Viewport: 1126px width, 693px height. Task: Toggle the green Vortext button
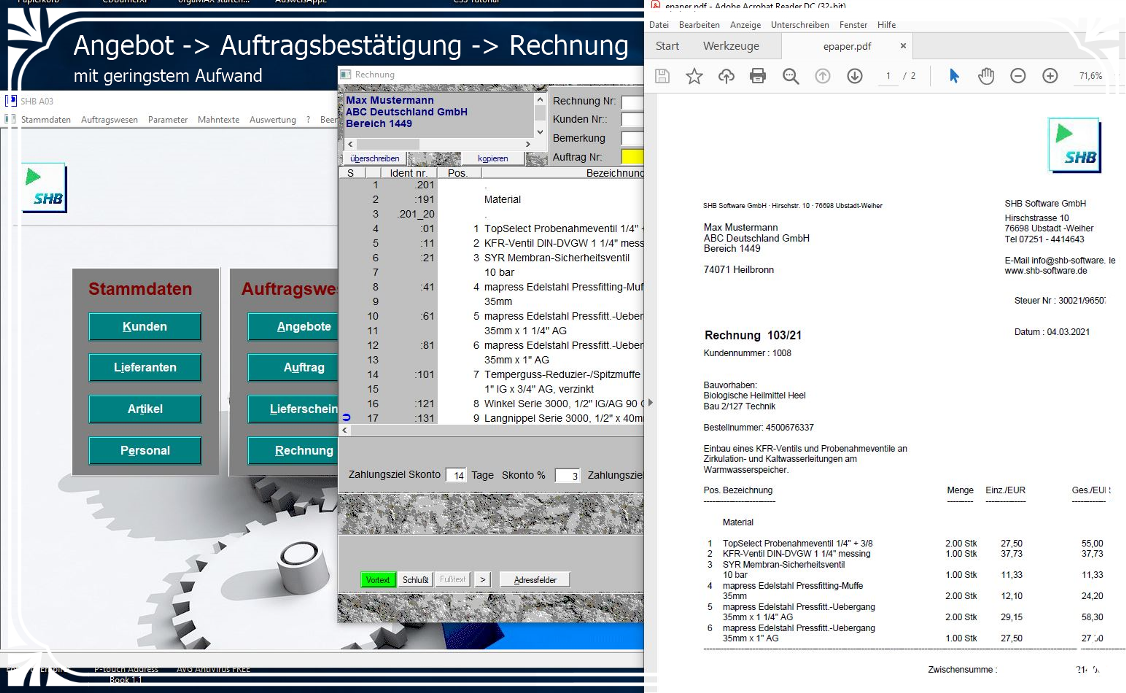tap(378, 579)
